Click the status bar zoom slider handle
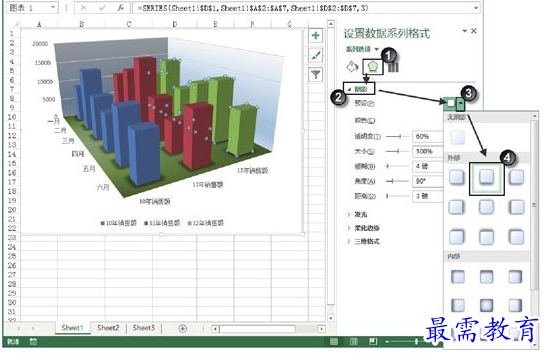547x361 pixels. click(416, 341)
